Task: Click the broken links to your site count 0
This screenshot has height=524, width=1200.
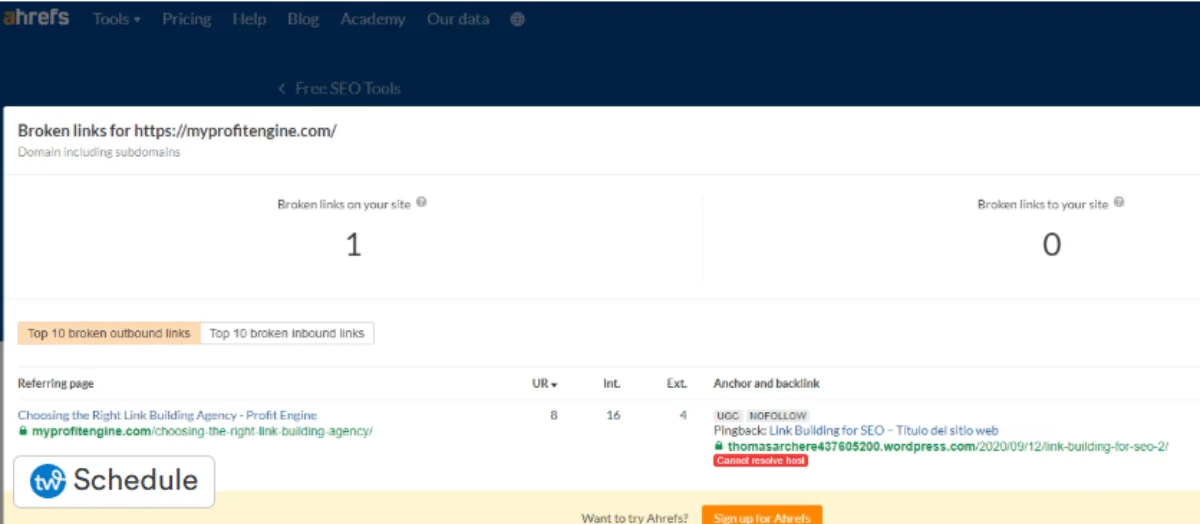Action: point(1051,245)
